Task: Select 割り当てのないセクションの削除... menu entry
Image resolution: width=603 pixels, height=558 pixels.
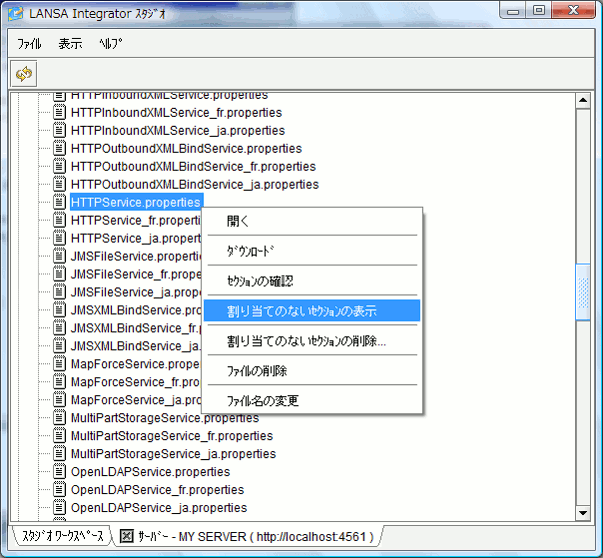Action: click(x=312, y=341)
